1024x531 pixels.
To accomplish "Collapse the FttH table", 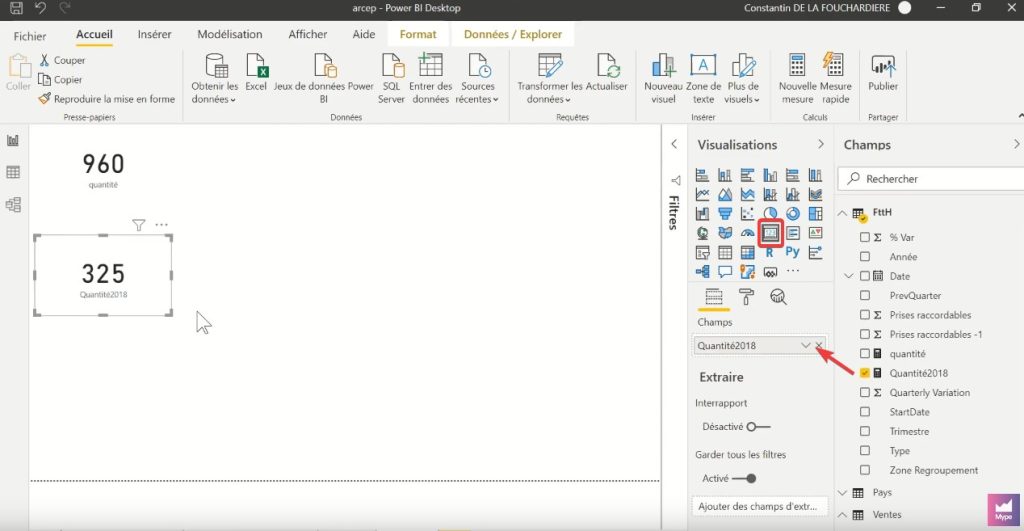I will click(x=843, y=213).
